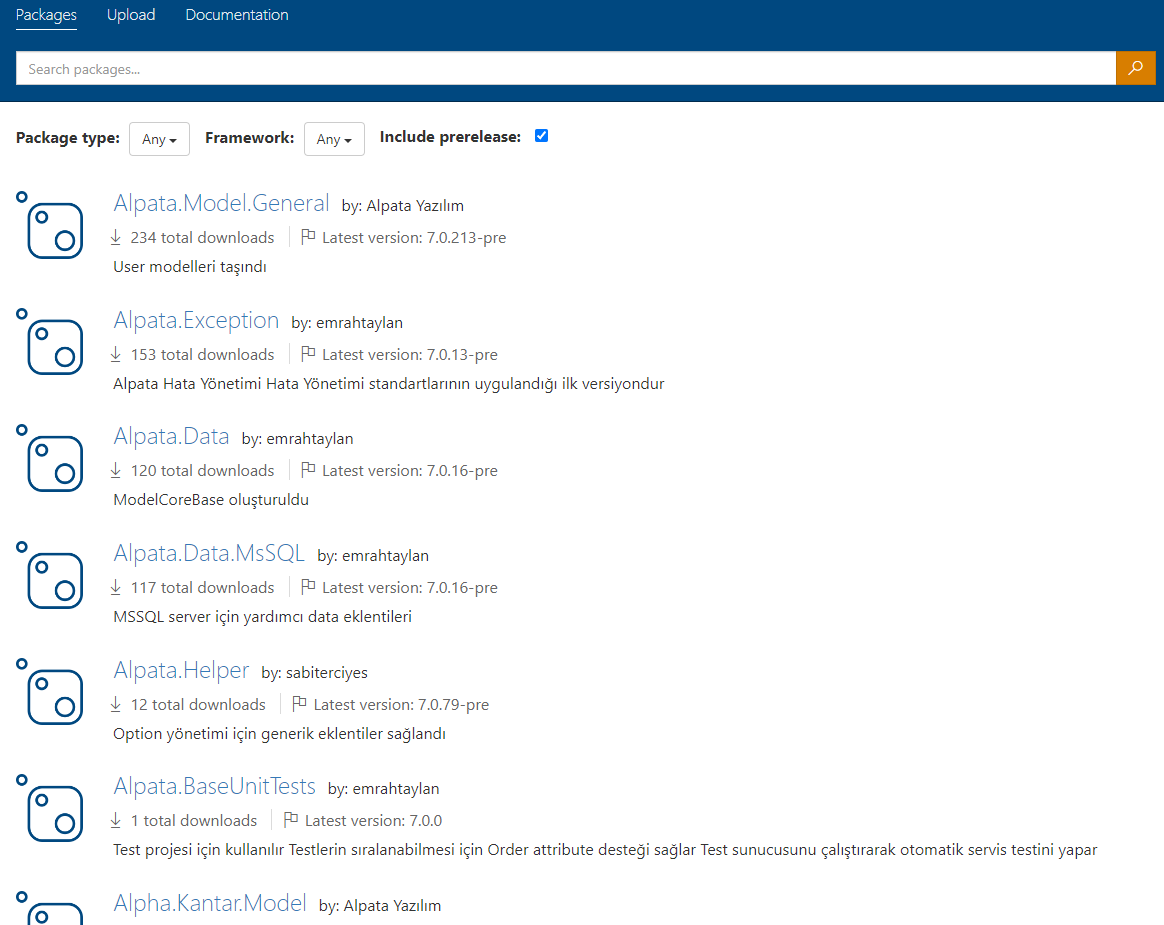Uncheck the Include prerelease checkbox

(541, 136)
